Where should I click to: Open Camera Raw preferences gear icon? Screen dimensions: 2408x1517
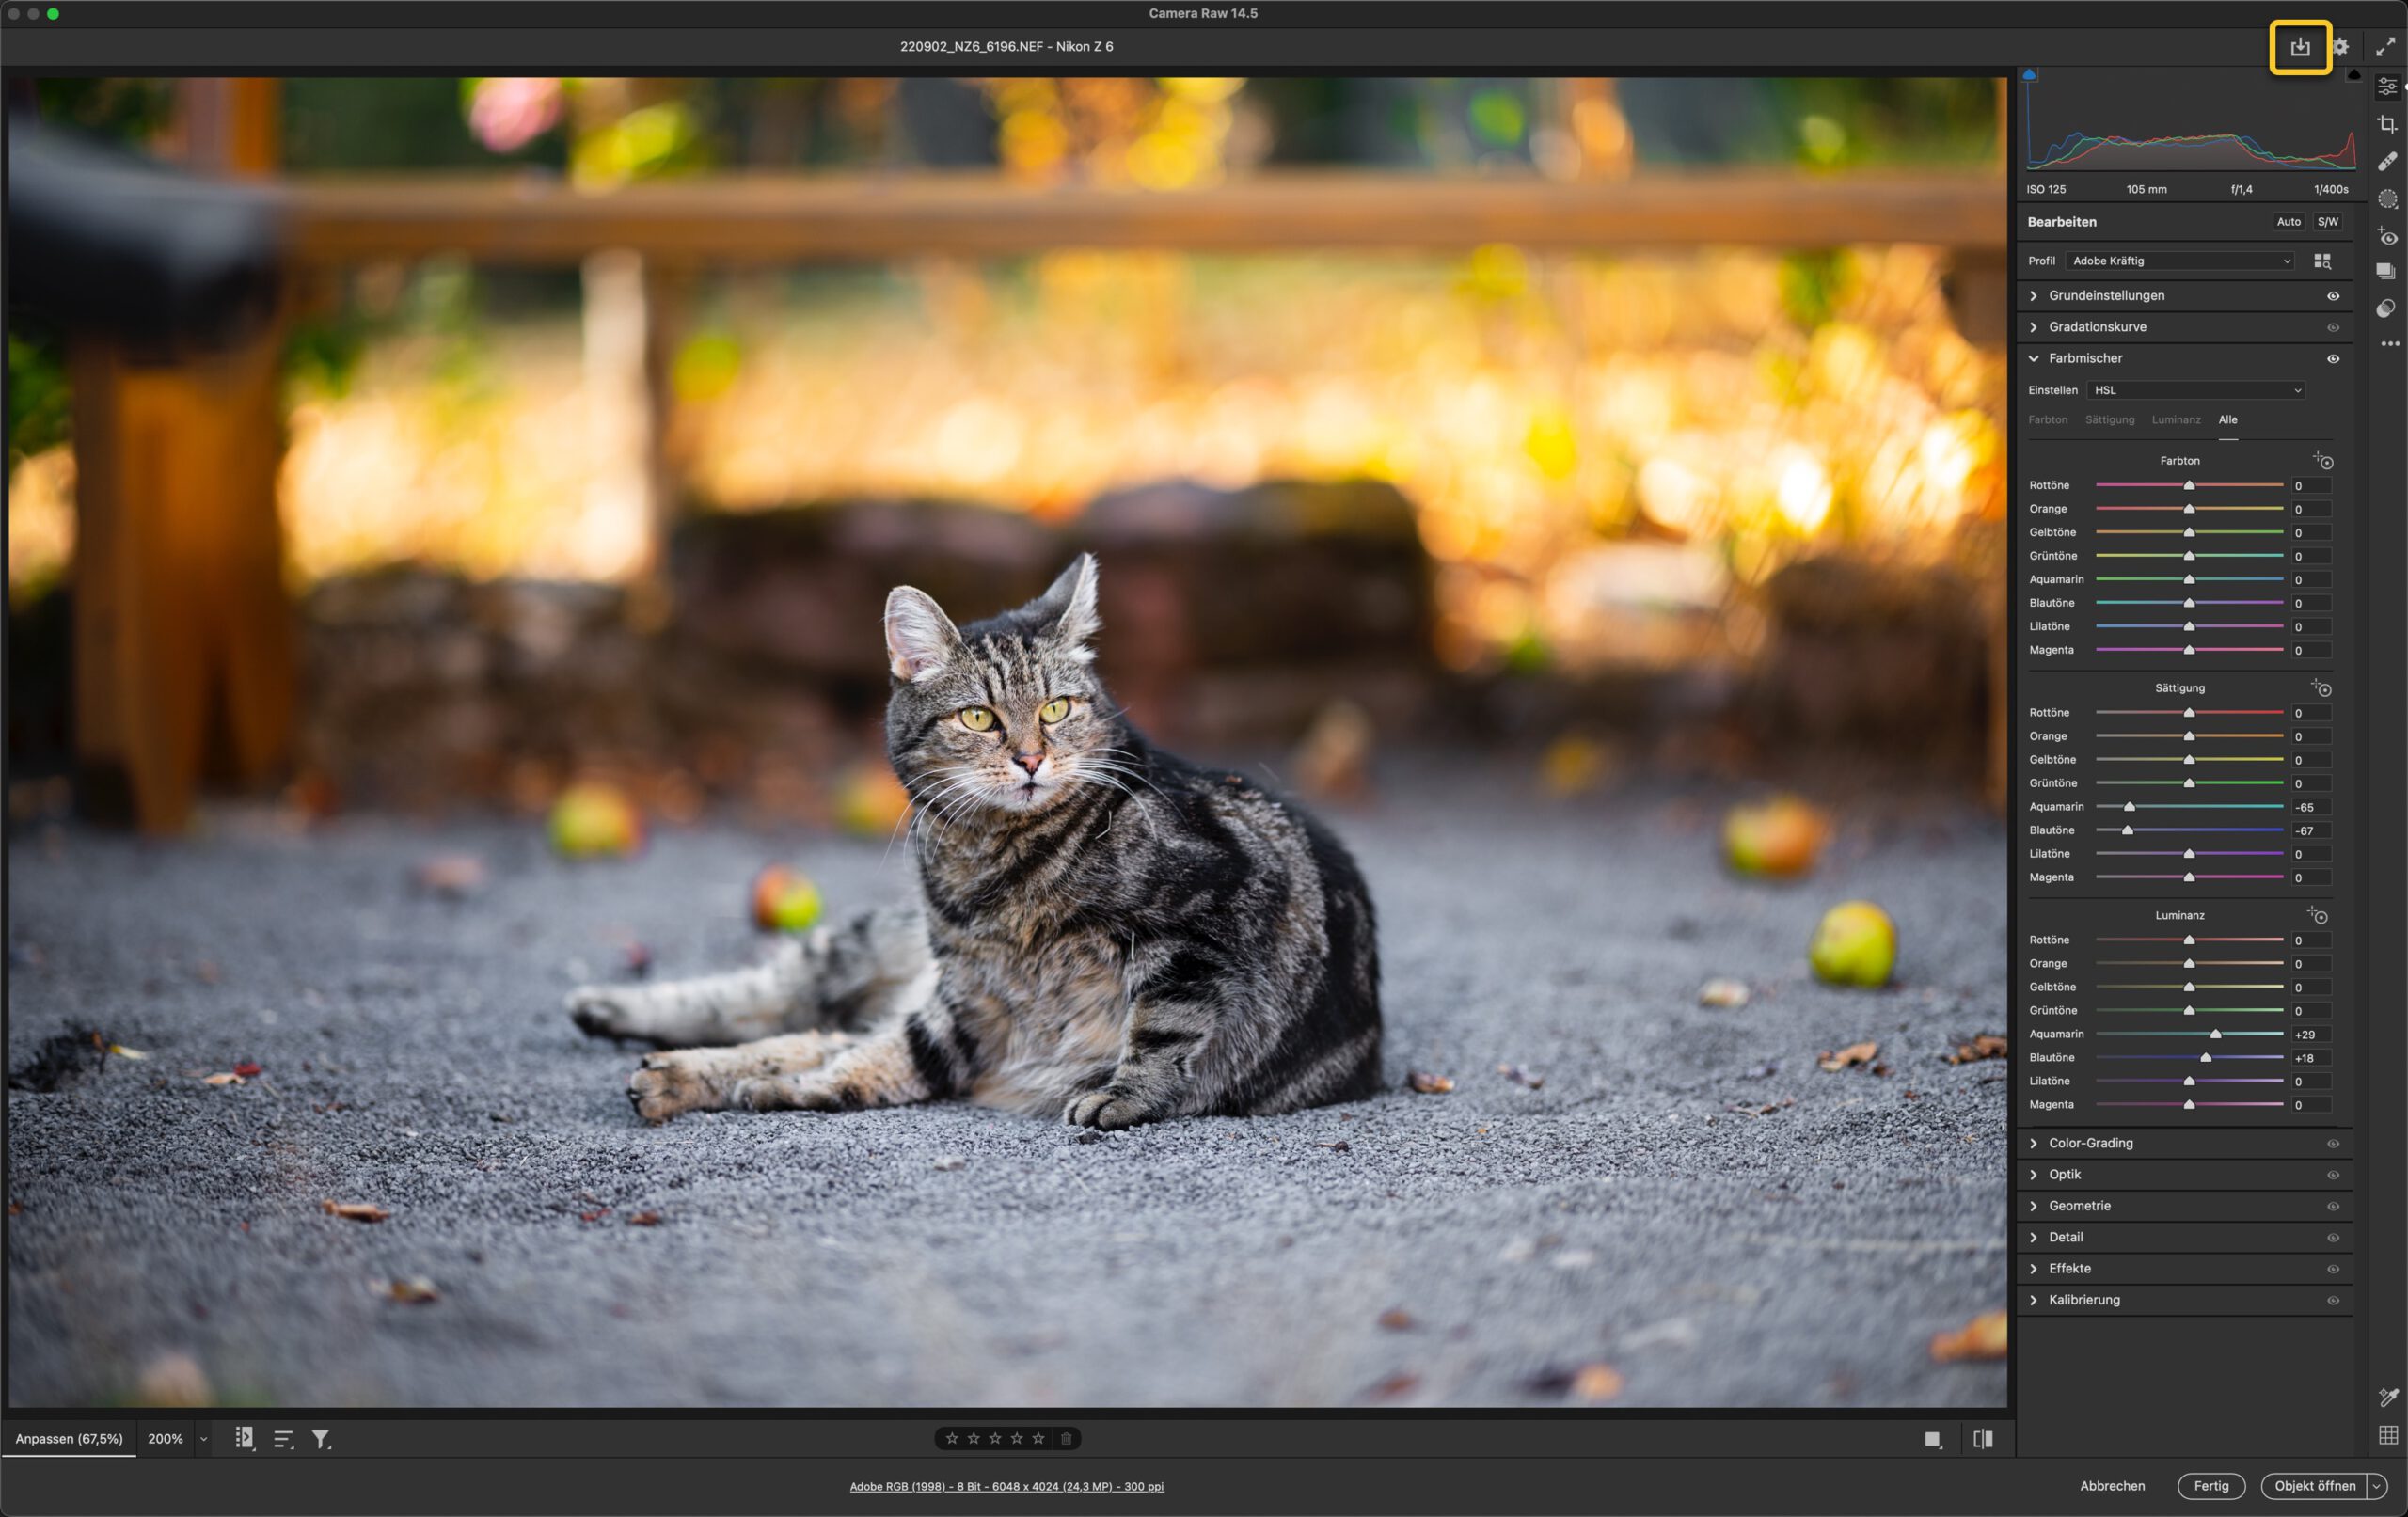pyautogui.click(x=2341, y=47)
